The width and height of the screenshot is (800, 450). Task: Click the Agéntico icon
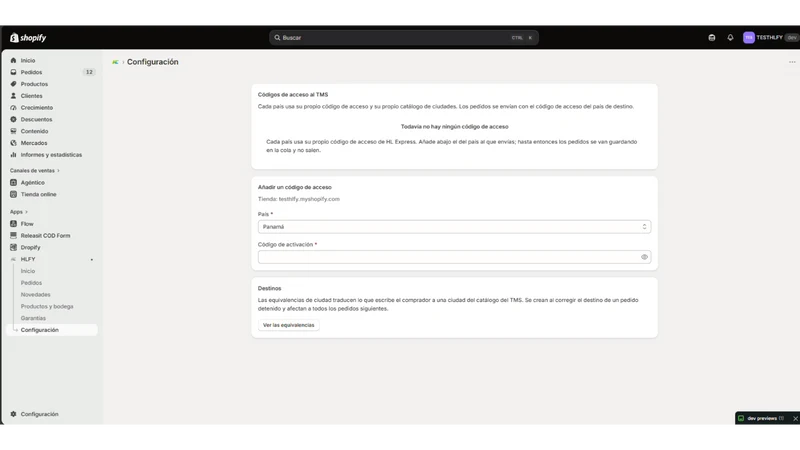pyautogui.click(x=13, y=183)
